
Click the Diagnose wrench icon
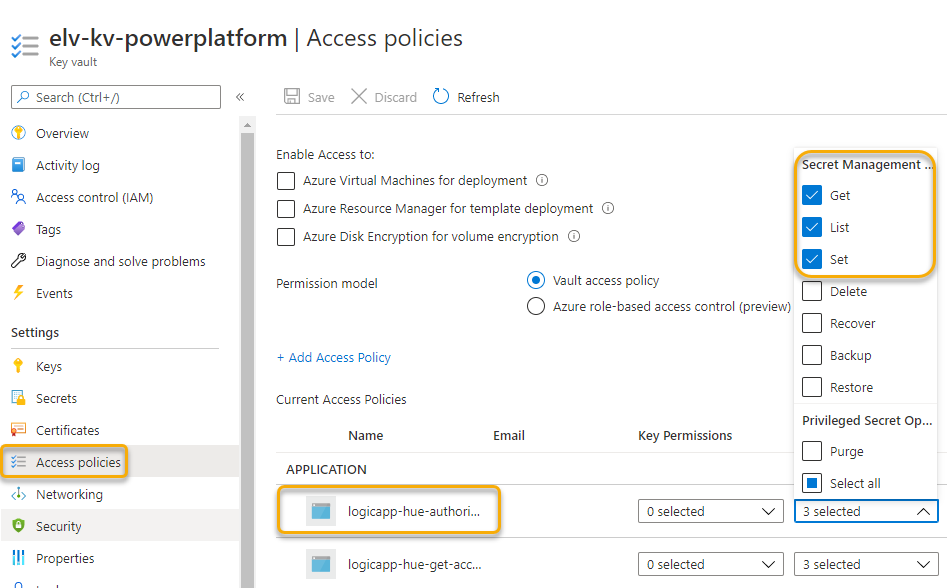pos(19,261)
